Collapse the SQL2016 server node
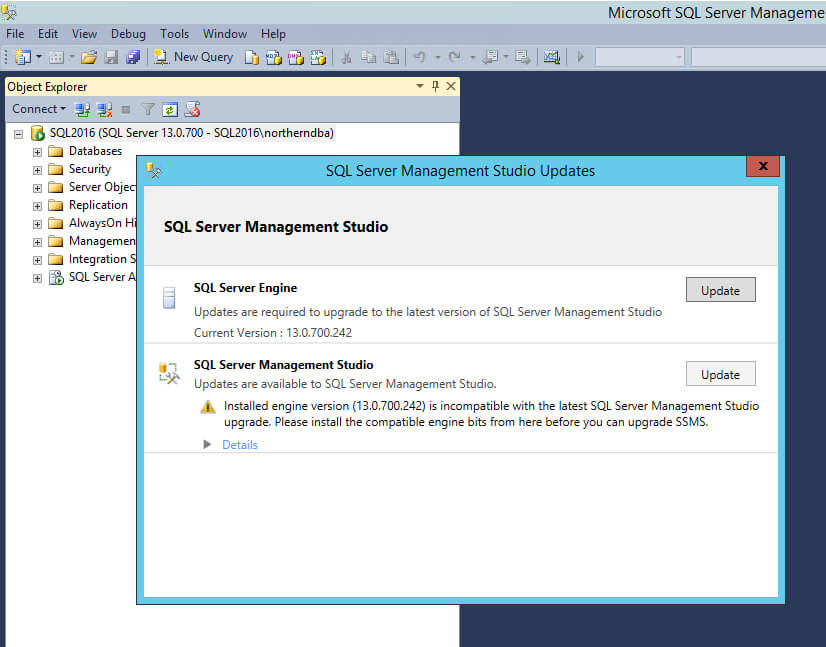Image resolution: width=826 pixels, height=647 pixels. 18,134
